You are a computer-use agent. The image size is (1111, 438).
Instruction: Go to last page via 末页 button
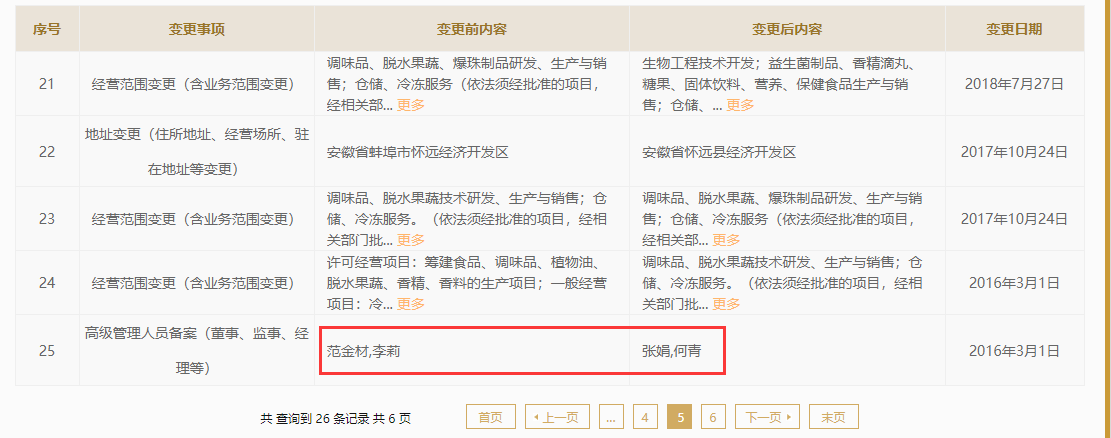[834, 417]
